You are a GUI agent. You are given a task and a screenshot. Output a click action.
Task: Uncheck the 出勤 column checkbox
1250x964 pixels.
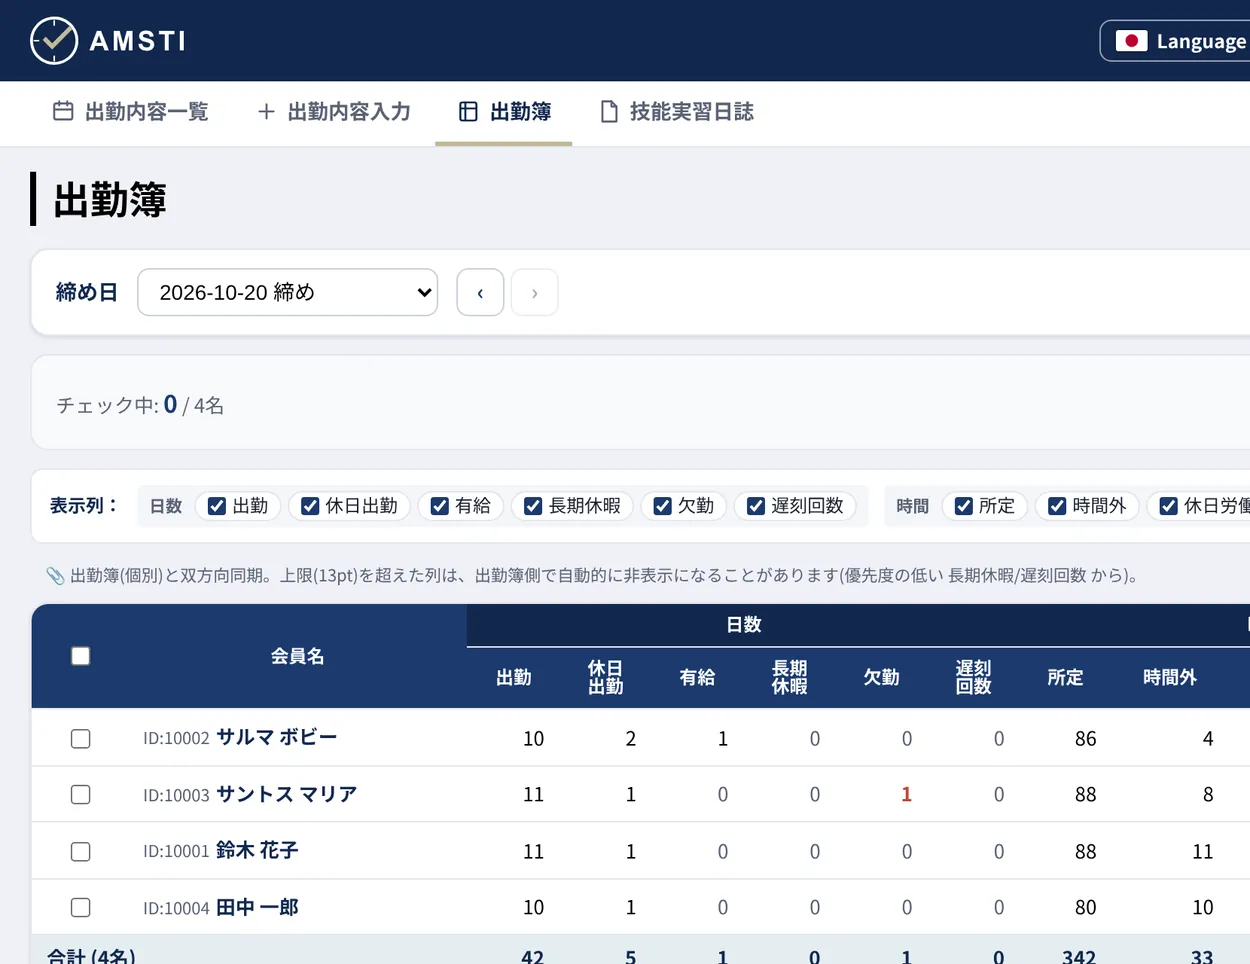coord(216,506)
